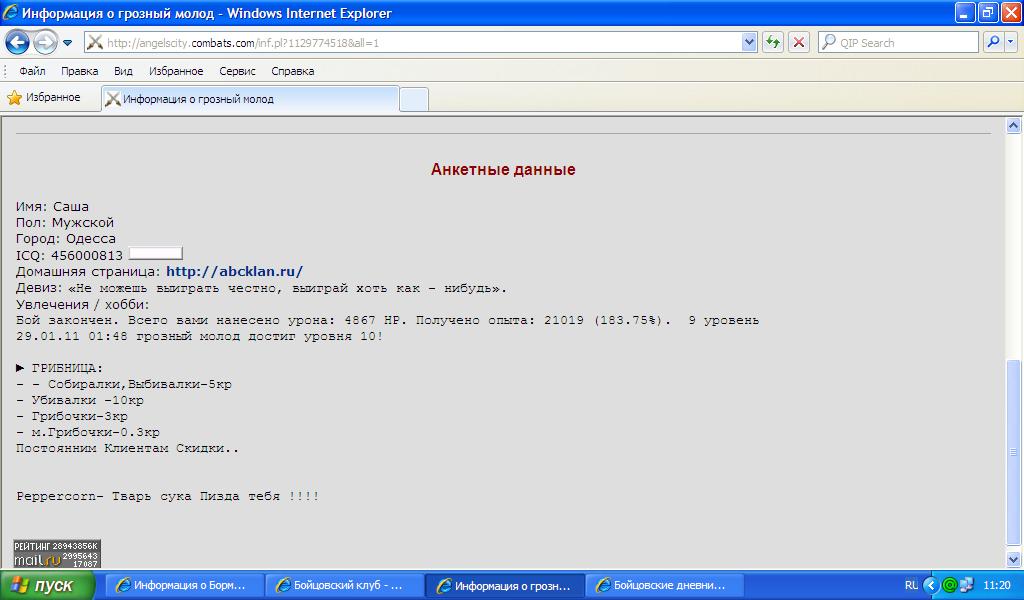Click the Анкетные данные heading
Viewport: 1024px width, 600px height.
click(x=503, y=170)
